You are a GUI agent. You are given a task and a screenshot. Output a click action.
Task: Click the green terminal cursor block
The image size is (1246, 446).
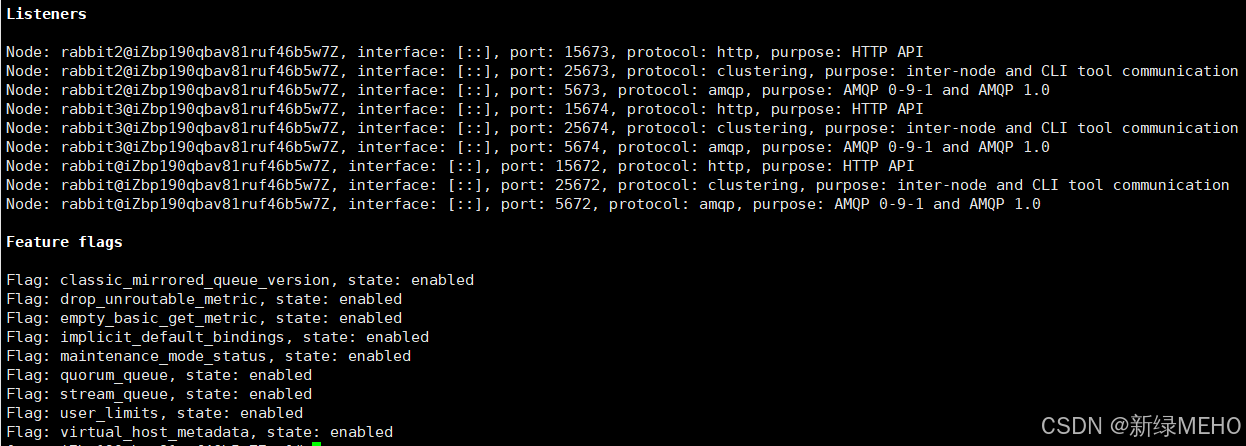316,443
